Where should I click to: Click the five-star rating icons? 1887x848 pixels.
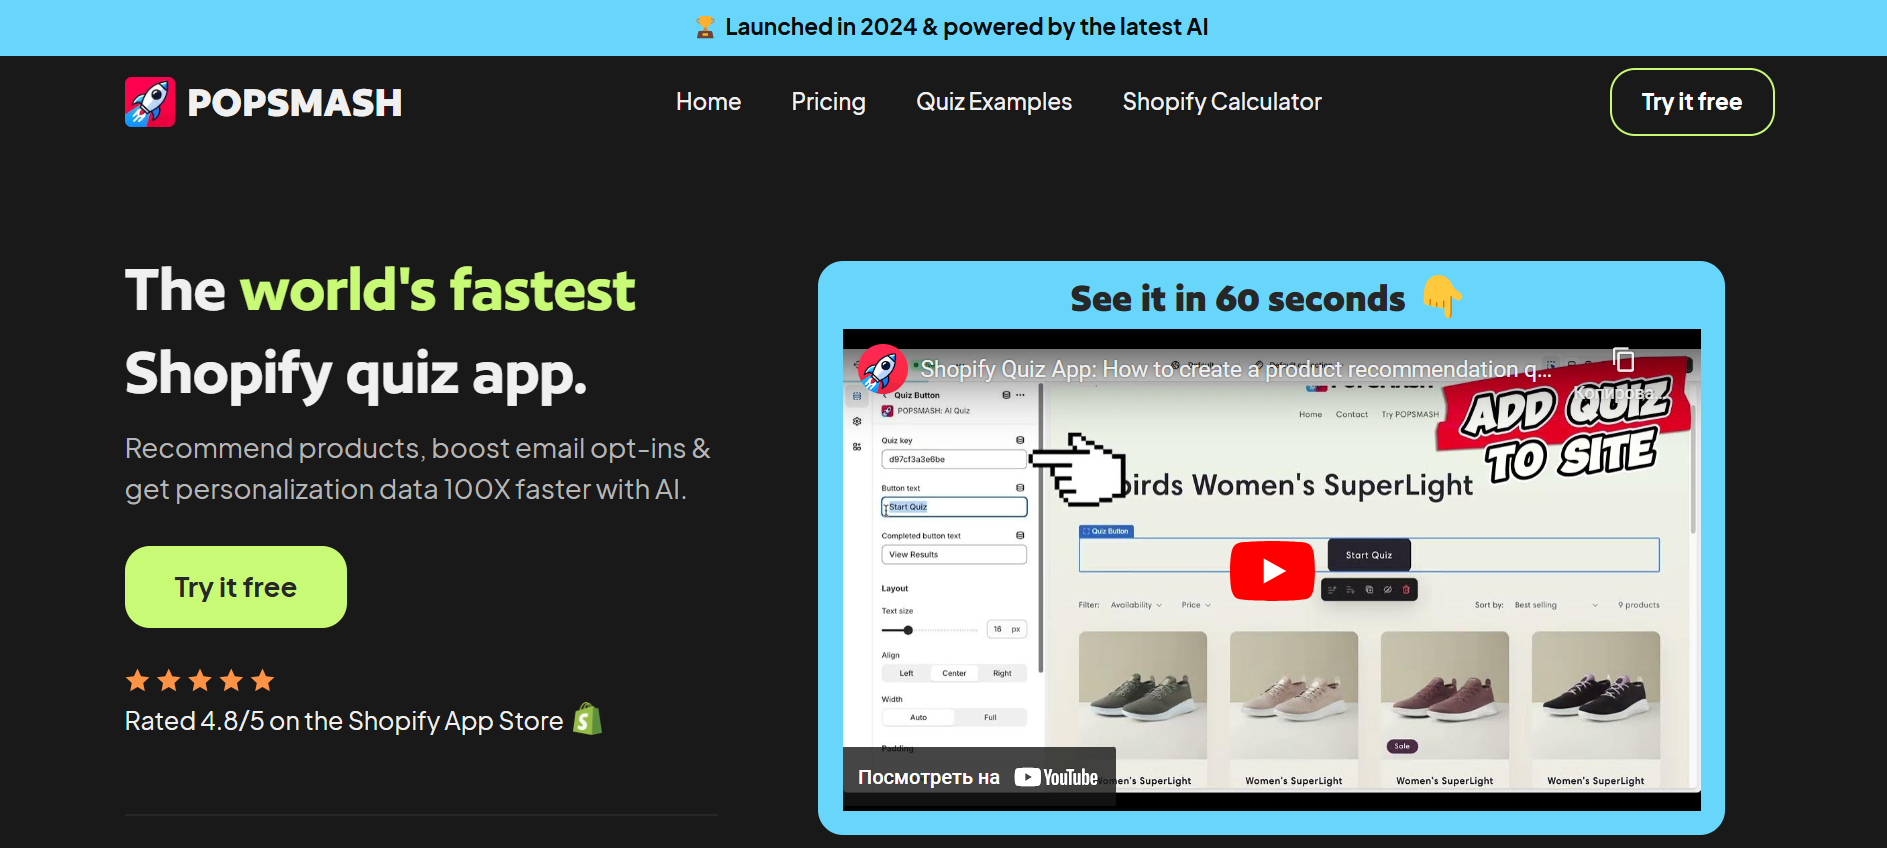tap(200, 681)
